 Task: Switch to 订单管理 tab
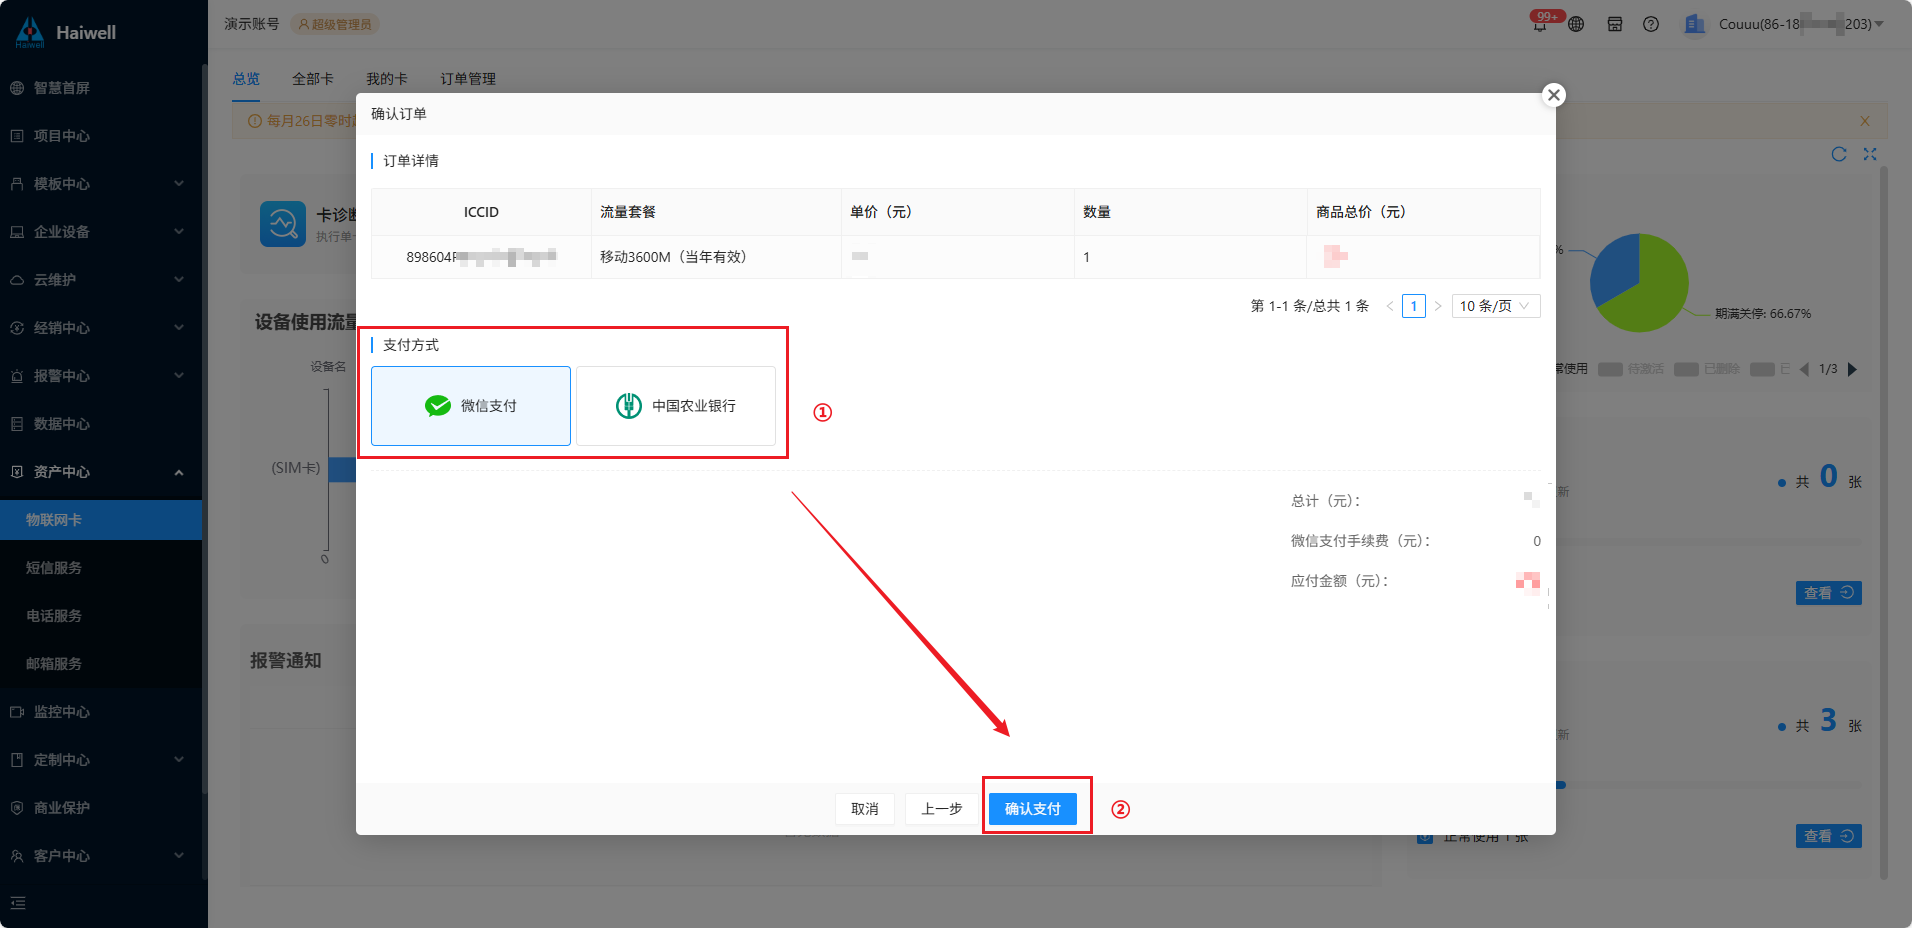click(x=468, y=79)
